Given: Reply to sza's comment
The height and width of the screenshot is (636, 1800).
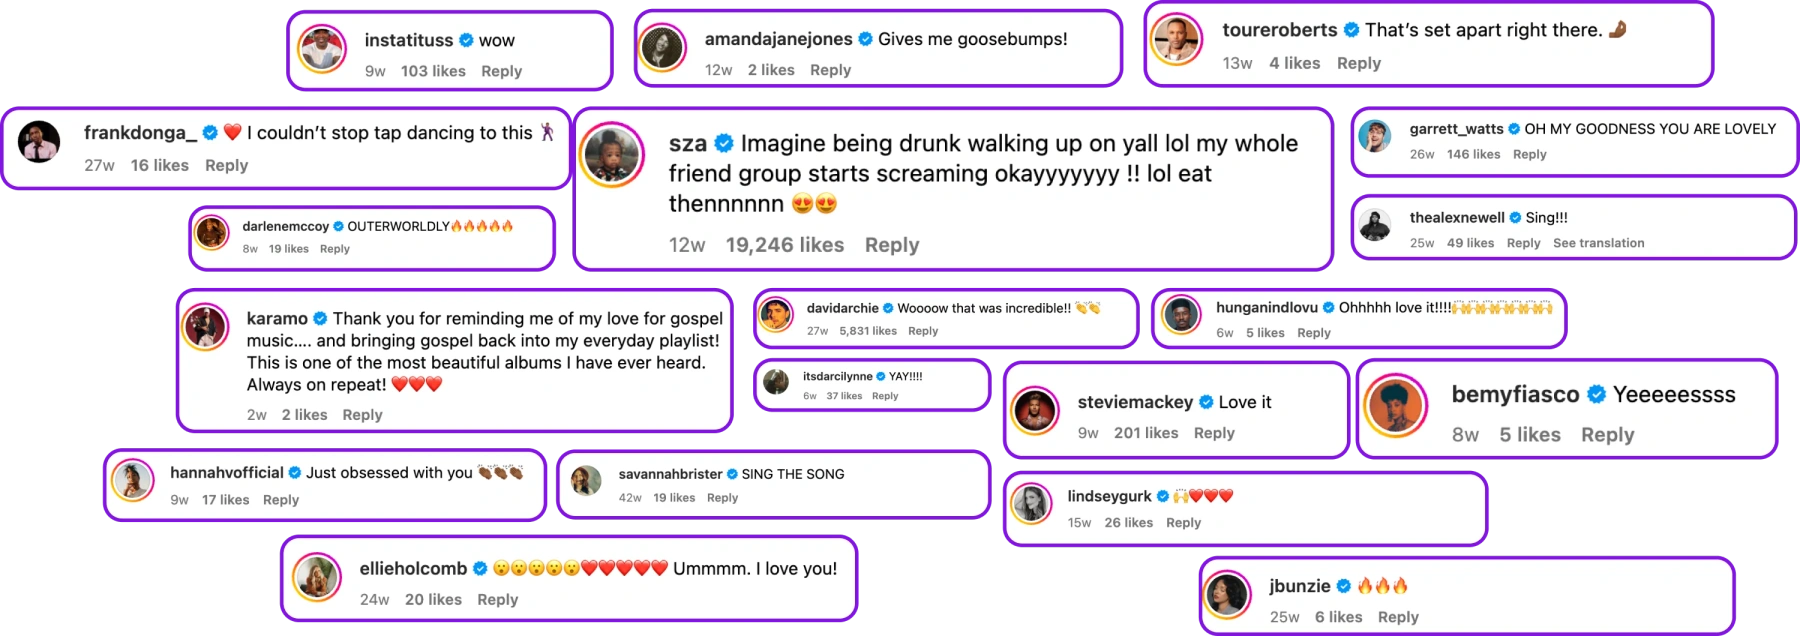Looking at the screenshot, I should click(x=891, y=245).
